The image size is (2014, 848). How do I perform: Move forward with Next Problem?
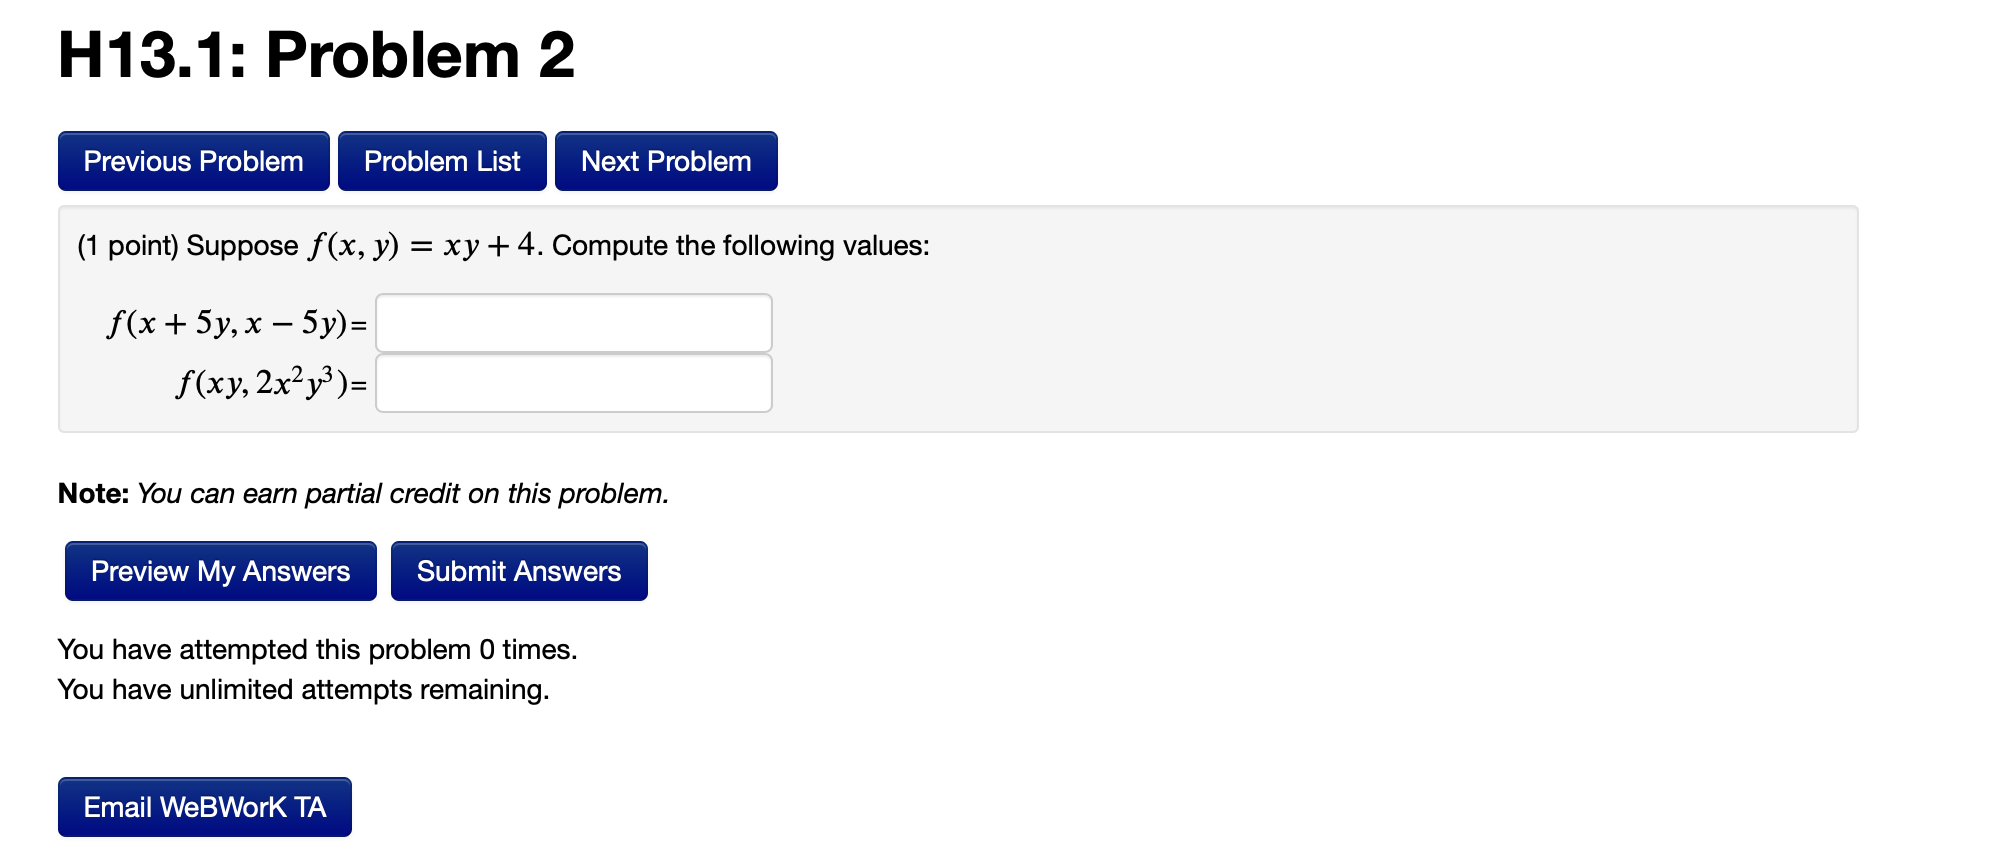pyautogui.click(x=666, y=160)
